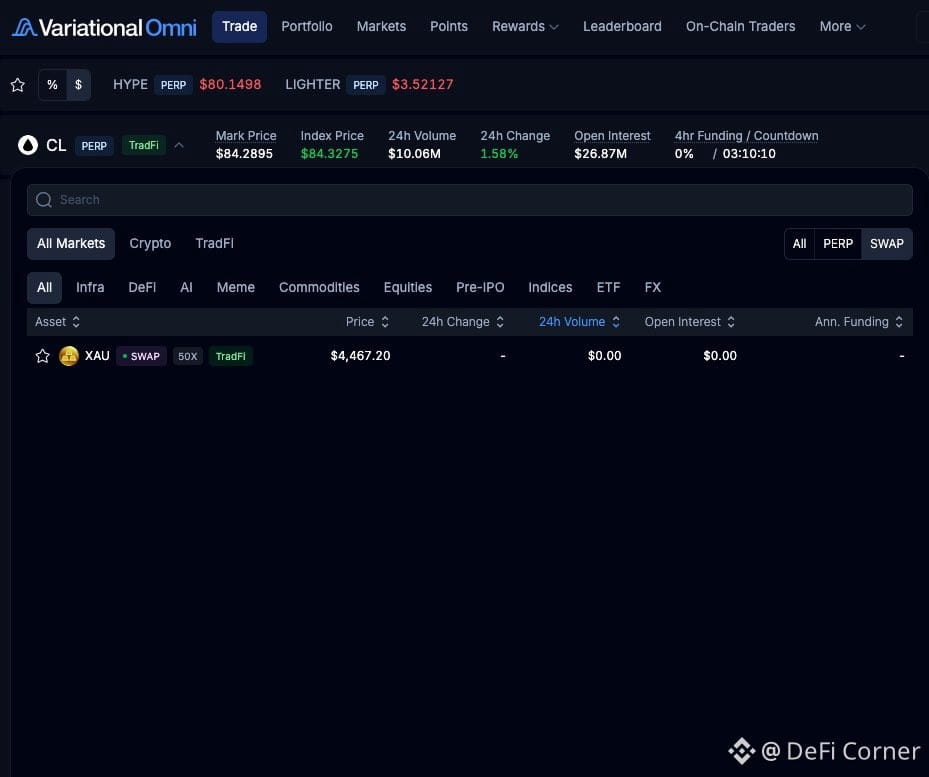Click the Mark Price $84.2895 value
The width and height of the screenshot is (929, 777).
[244, 154]
